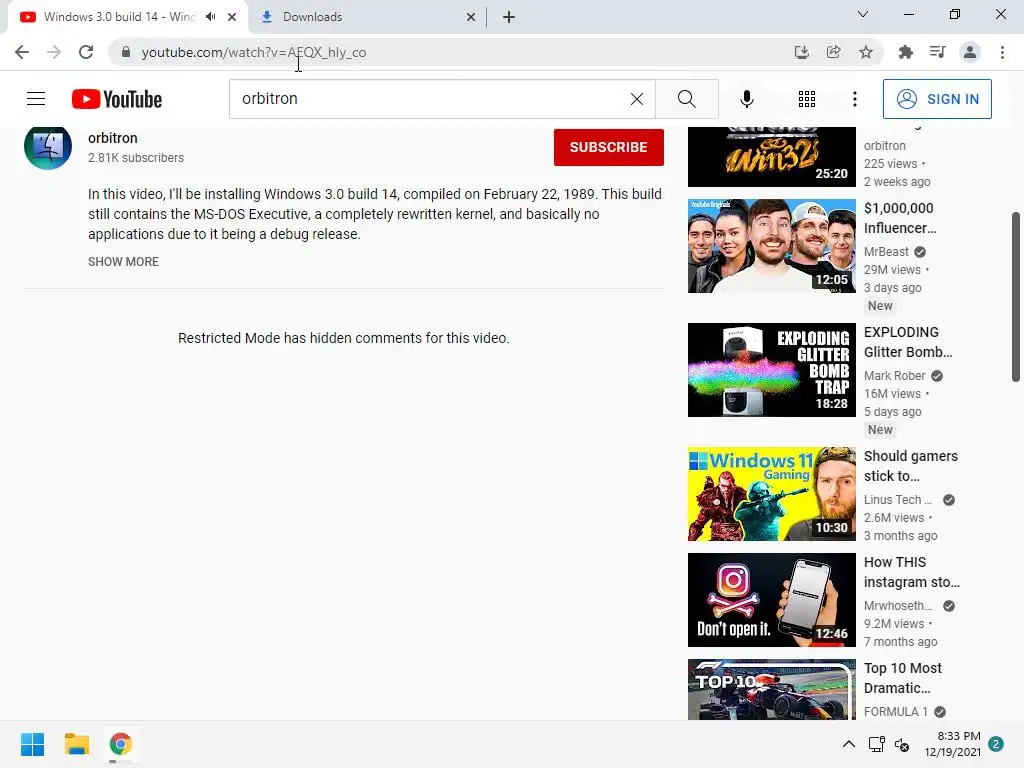Show hidden system tray icons
1024x768 pixels.
click(848, 744)
